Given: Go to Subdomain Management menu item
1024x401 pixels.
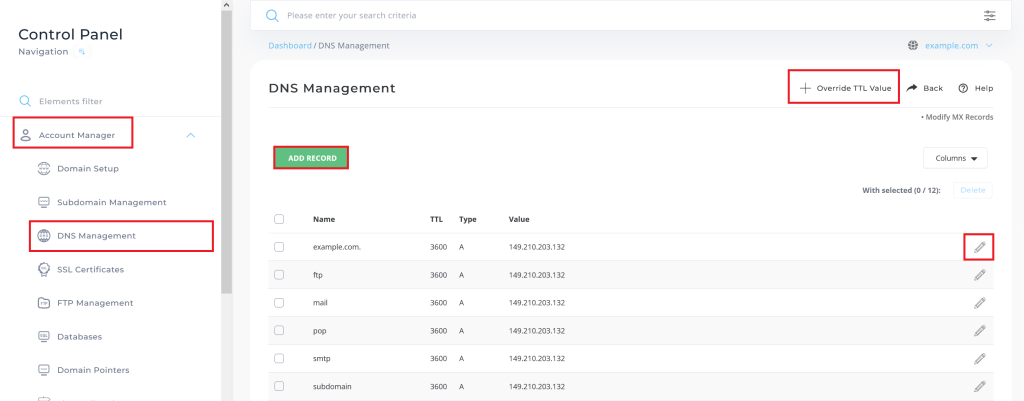Looking at the screenshot, I should click(111, 202).
